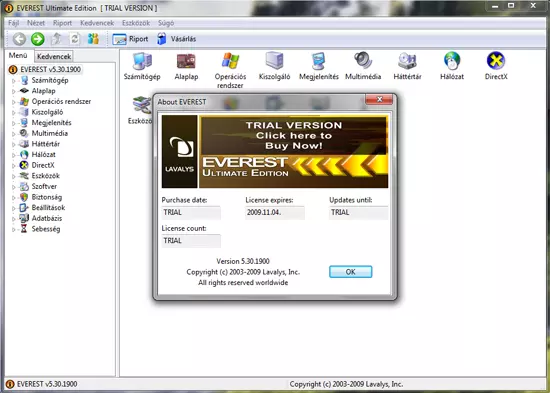Maximize the EVEREST main window
Viewport: 550px width, 393px height.
[x=511, y=6]
